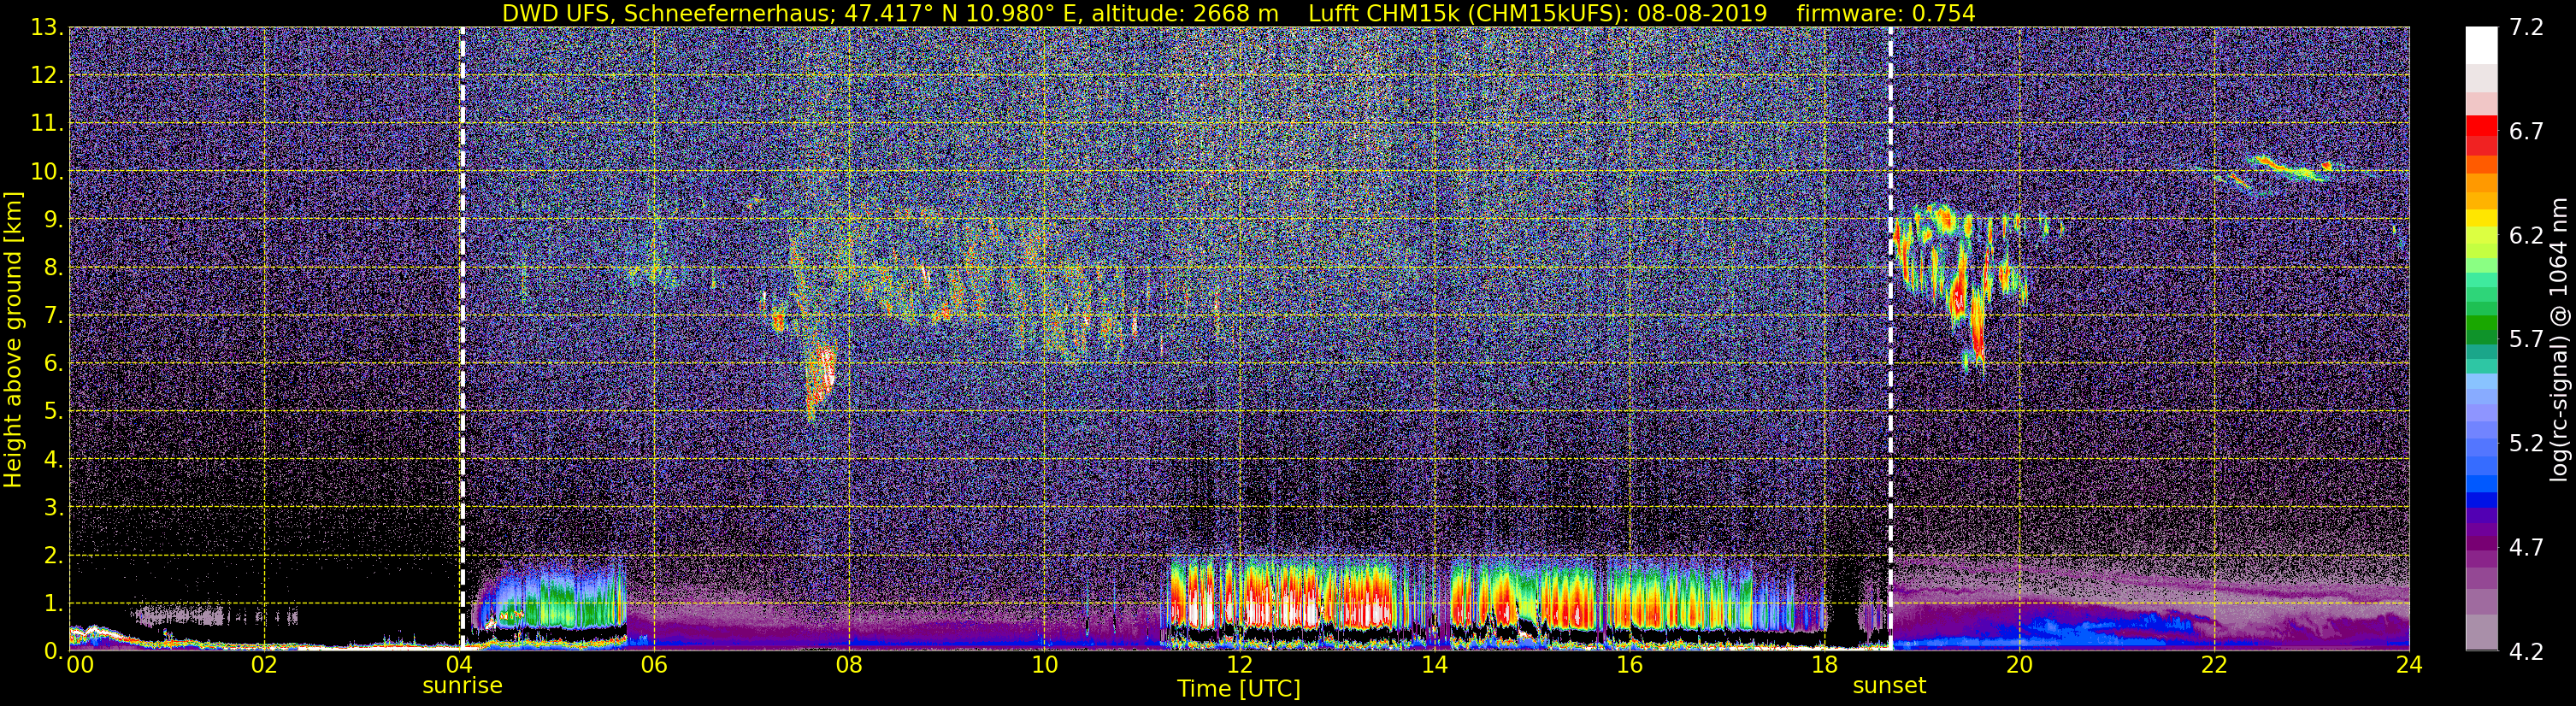Click the '16' time tick label
2576x706 pixels.
point(1629,665)
